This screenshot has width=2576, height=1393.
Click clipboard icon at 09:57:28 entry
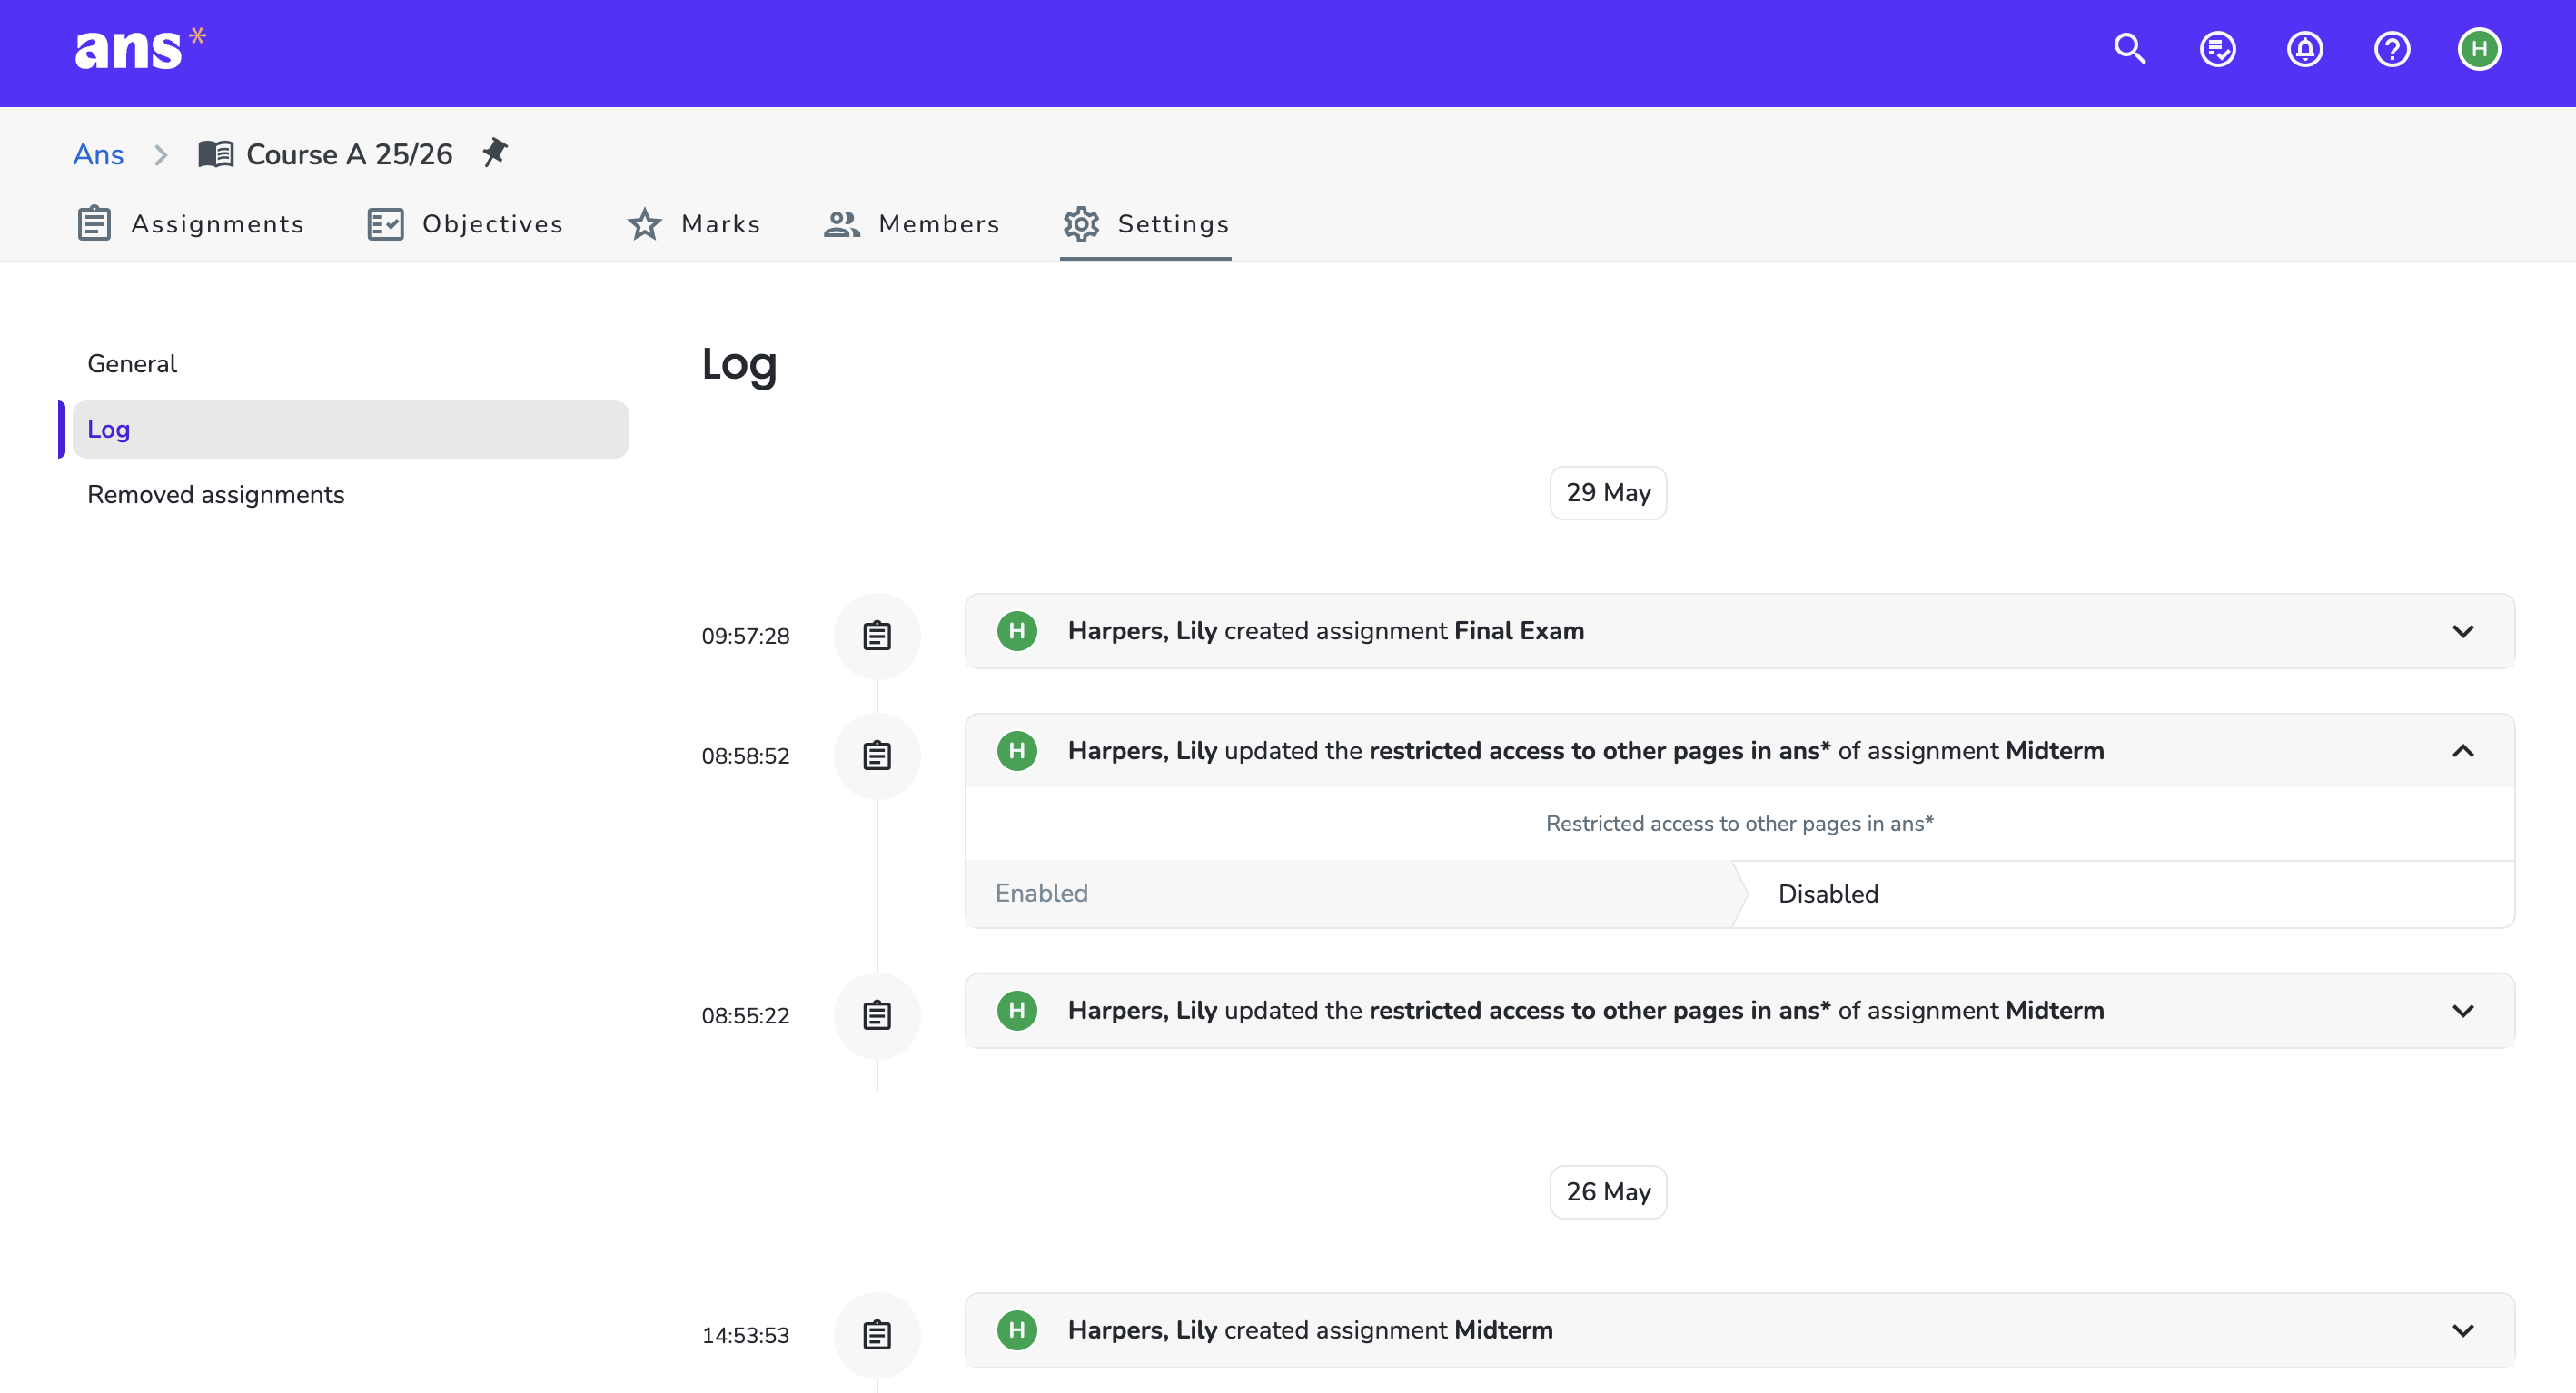(877, 636)
